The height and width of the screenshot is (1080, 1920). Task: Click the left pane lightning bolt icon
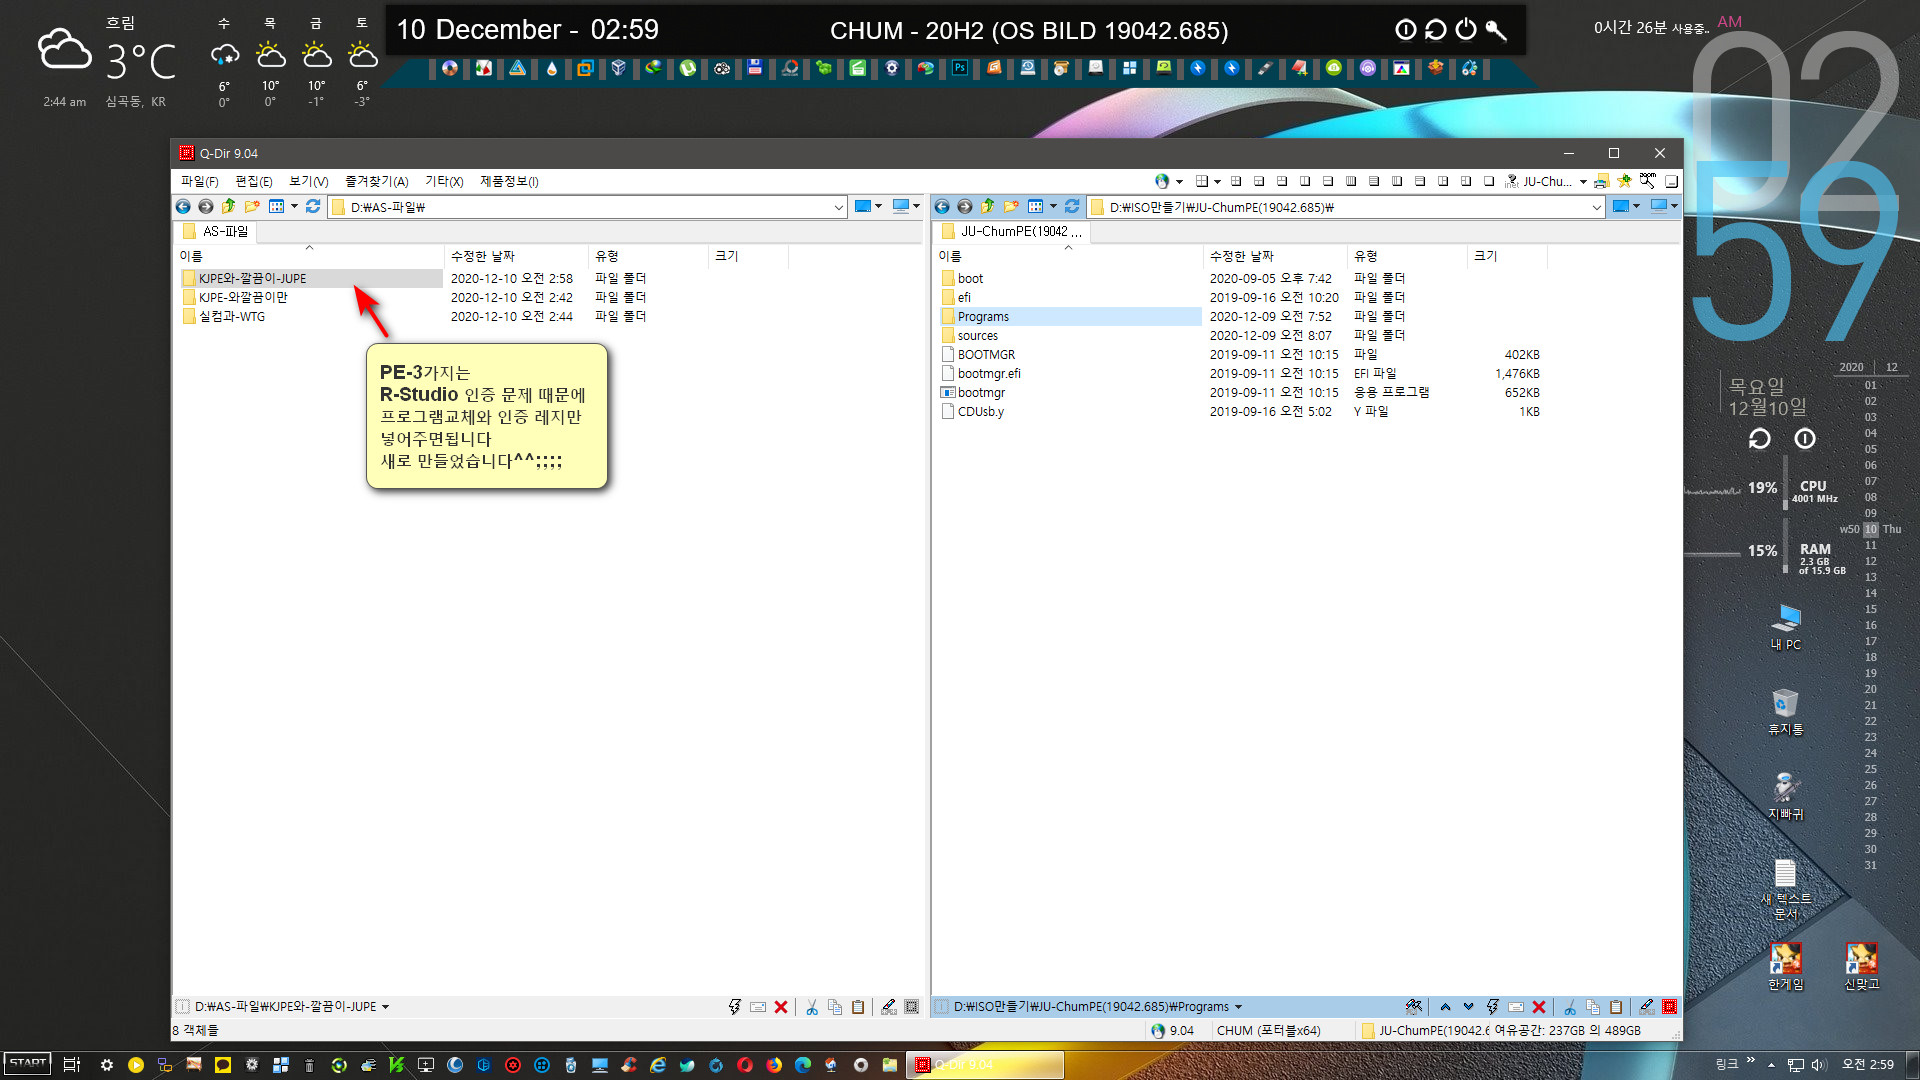[735, 1007]
